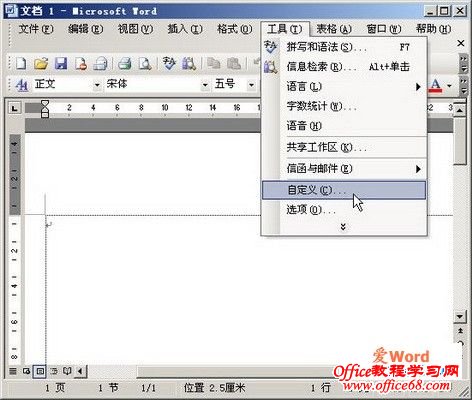The height and width of the screenshot is (400, 472).
Task: Click the Previous Page double-arrow button
Action: [x=460, y=331]
